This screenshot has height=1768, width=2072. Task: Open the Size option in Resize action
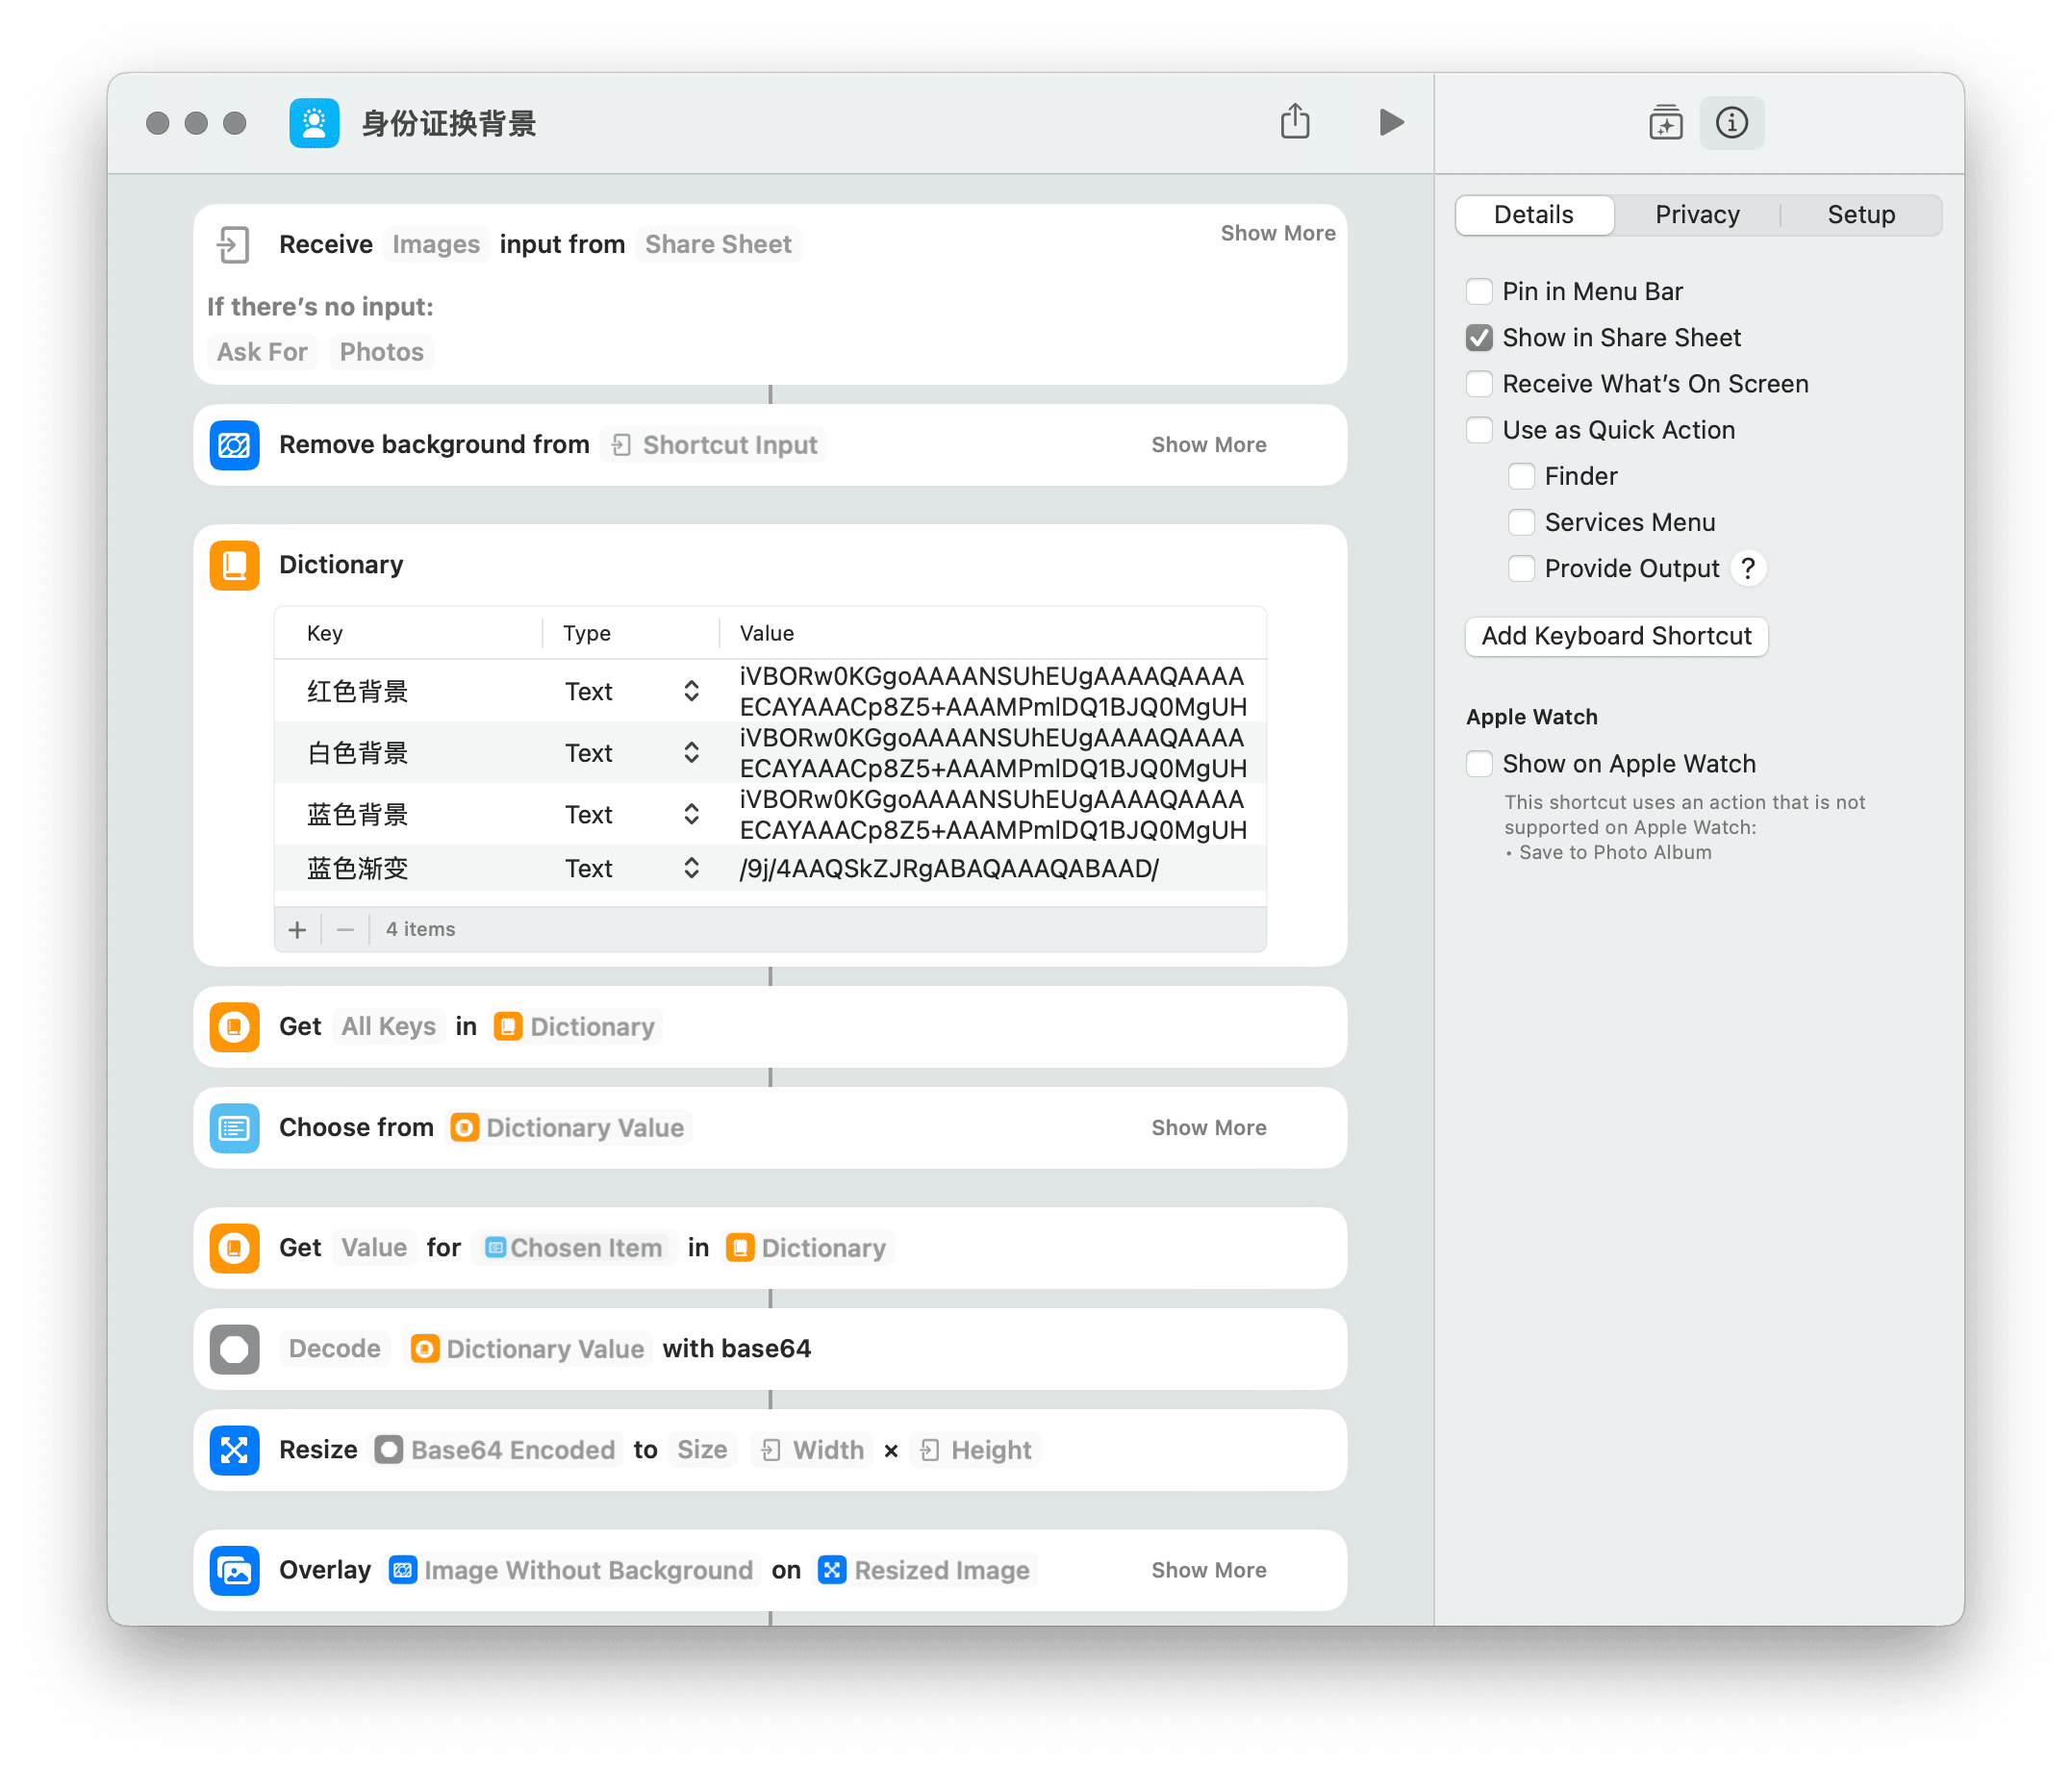pyautogui.click(x=702, y=1450)
